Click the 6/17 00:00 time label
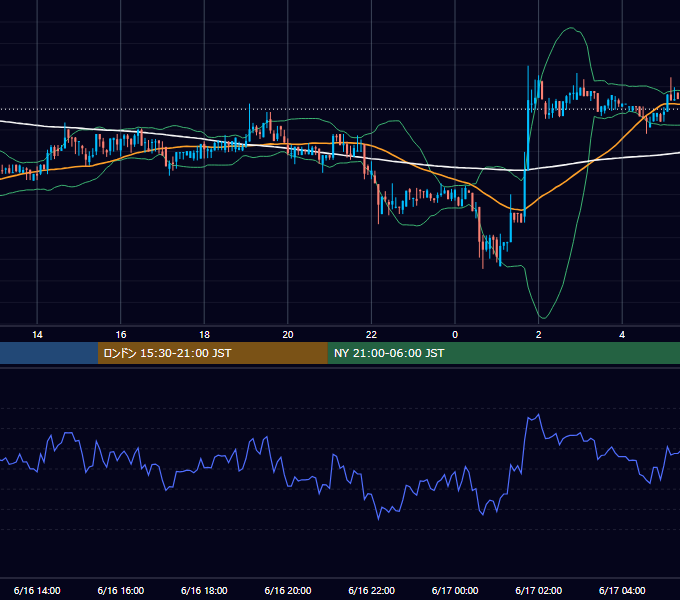This screenshot has width=680, height=600. [x=455, y=590]
